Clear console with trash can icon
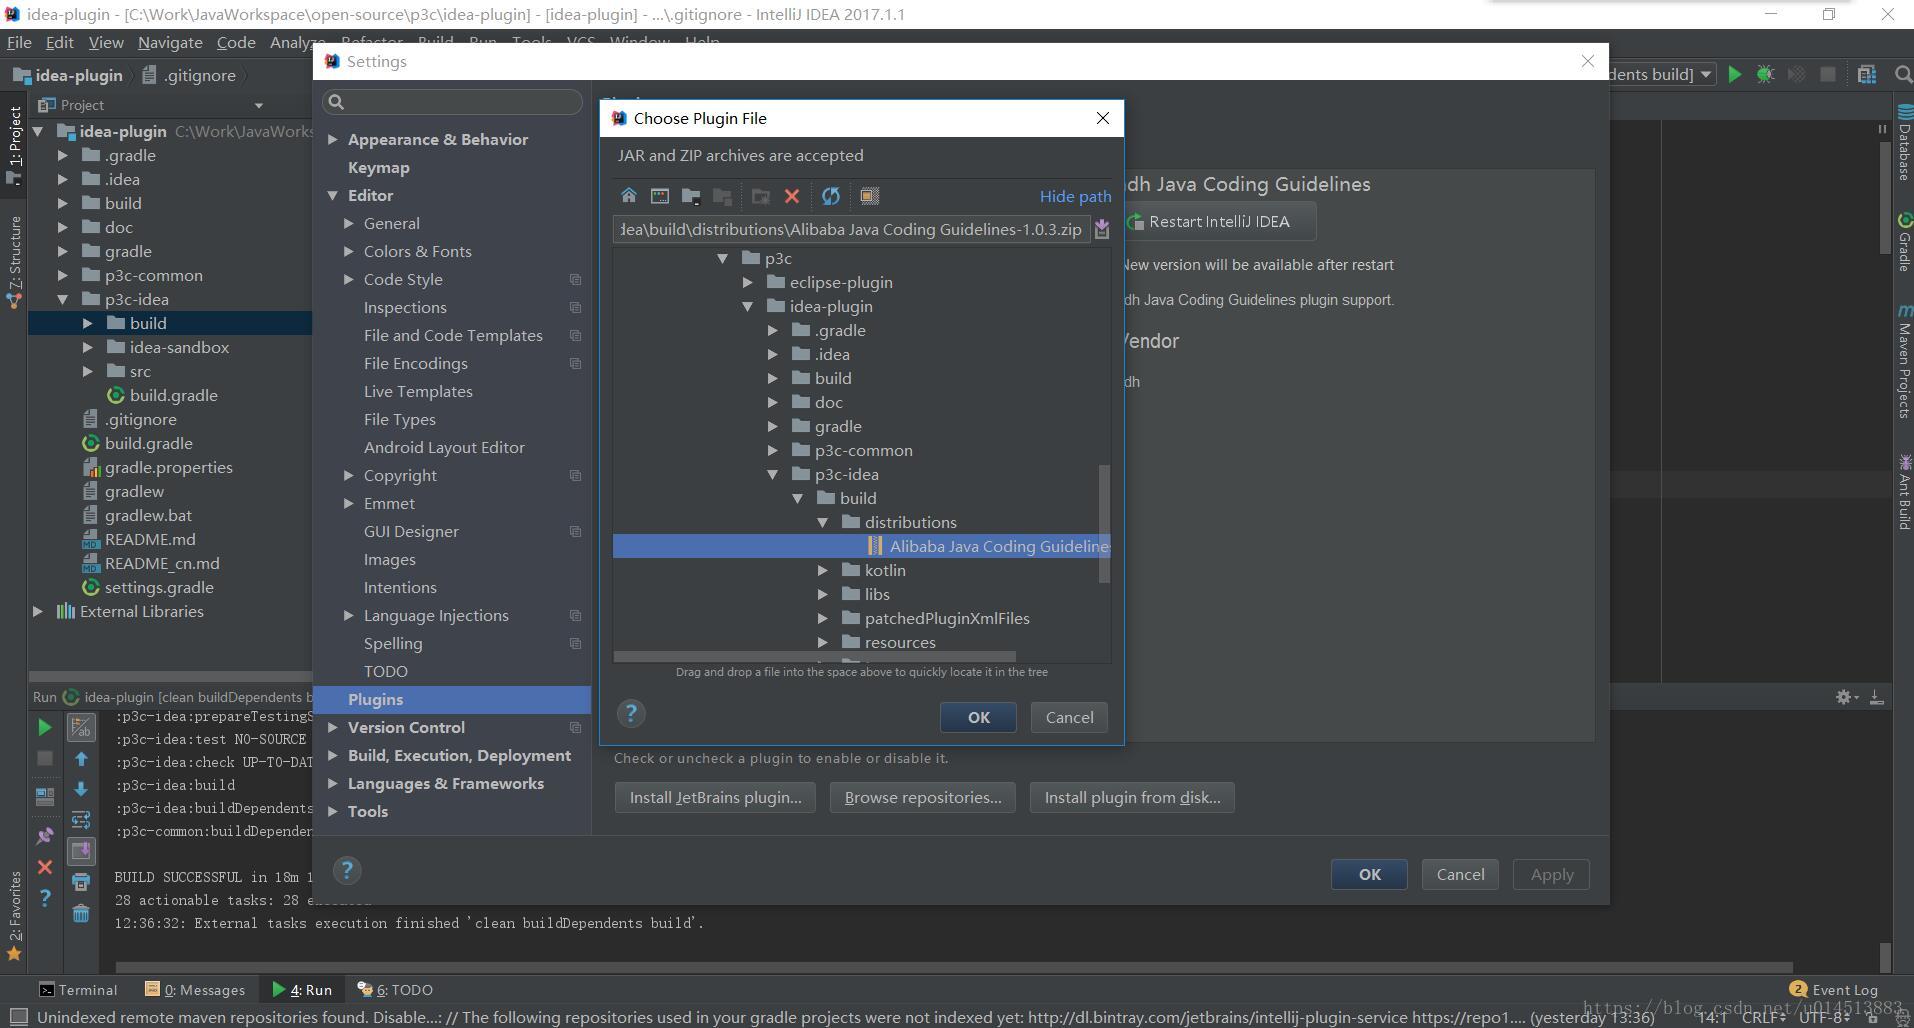The image size is (1914, 1028). pyautogui.click(x=81, y=913)
